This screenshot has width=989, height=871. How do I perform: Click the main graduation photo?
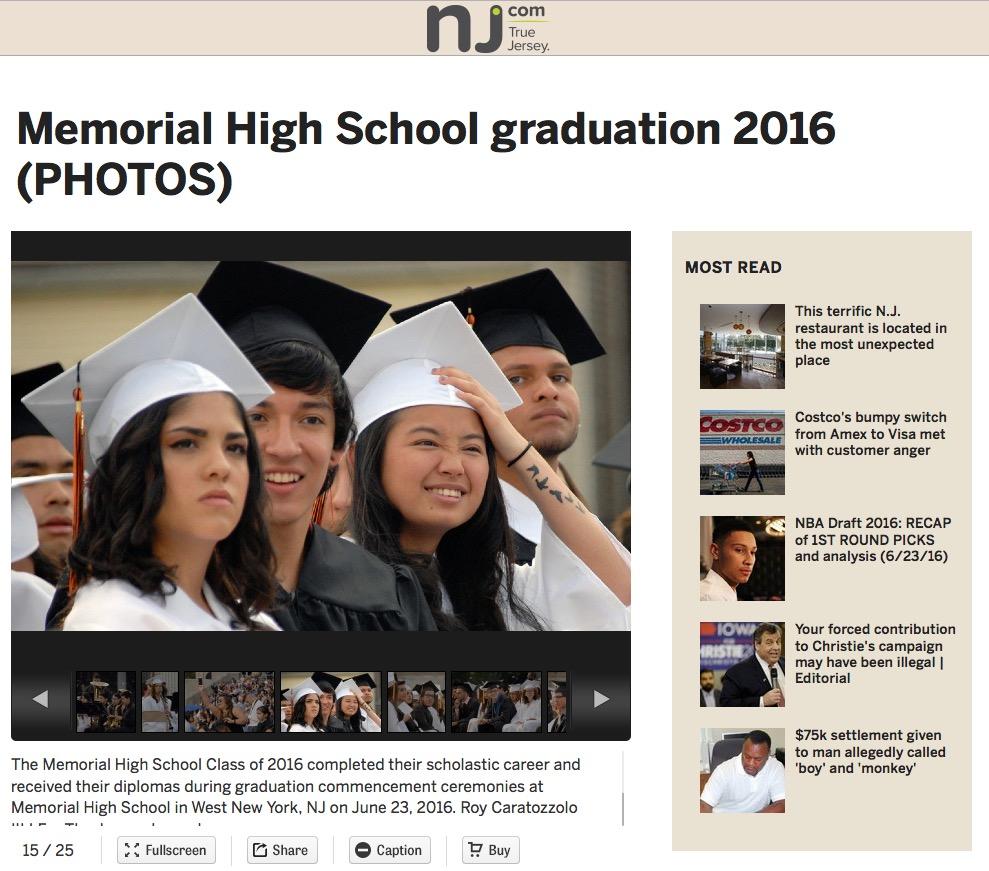click(x=321, y=446)
